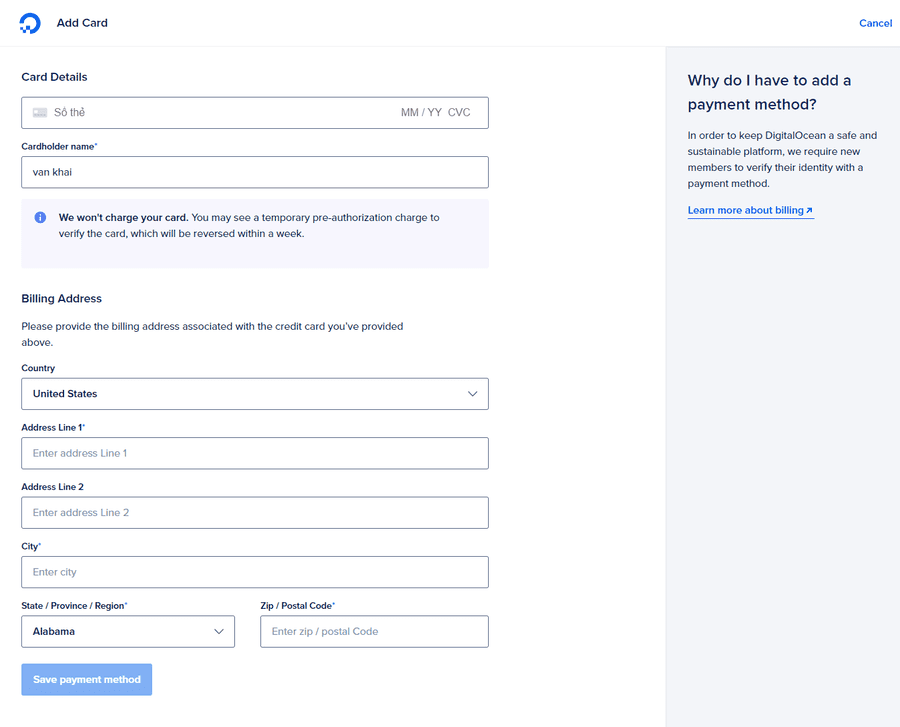Click the State dropdown chevron arrow
Viewport: 900px width, 727px height.
219,631
